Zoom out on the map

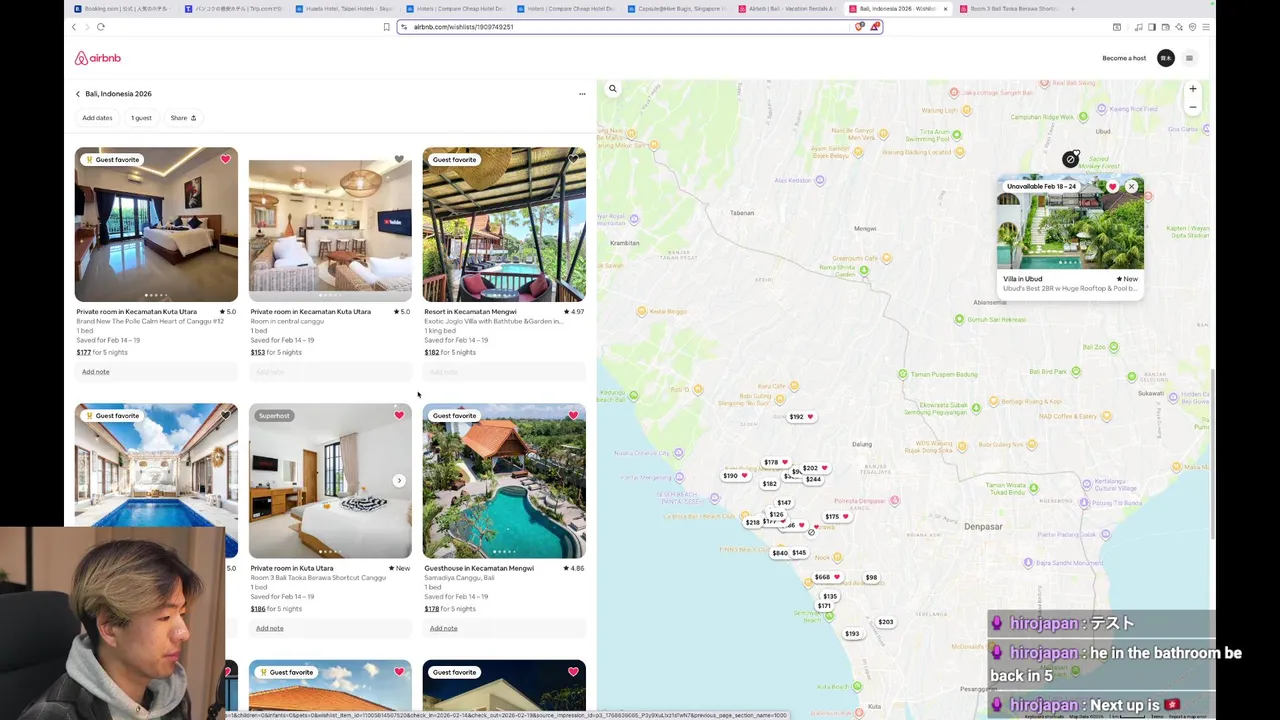point(1192,107)
